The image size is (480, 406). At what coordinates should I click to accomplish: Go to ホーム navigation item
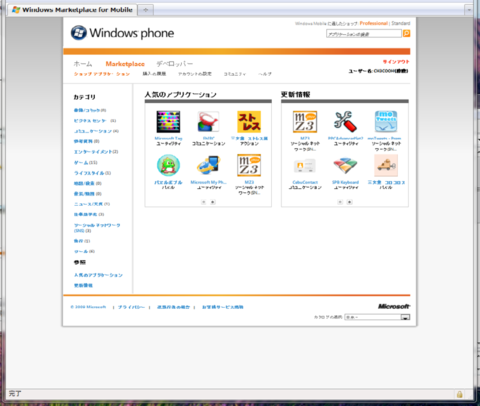(x=83, y=64)
